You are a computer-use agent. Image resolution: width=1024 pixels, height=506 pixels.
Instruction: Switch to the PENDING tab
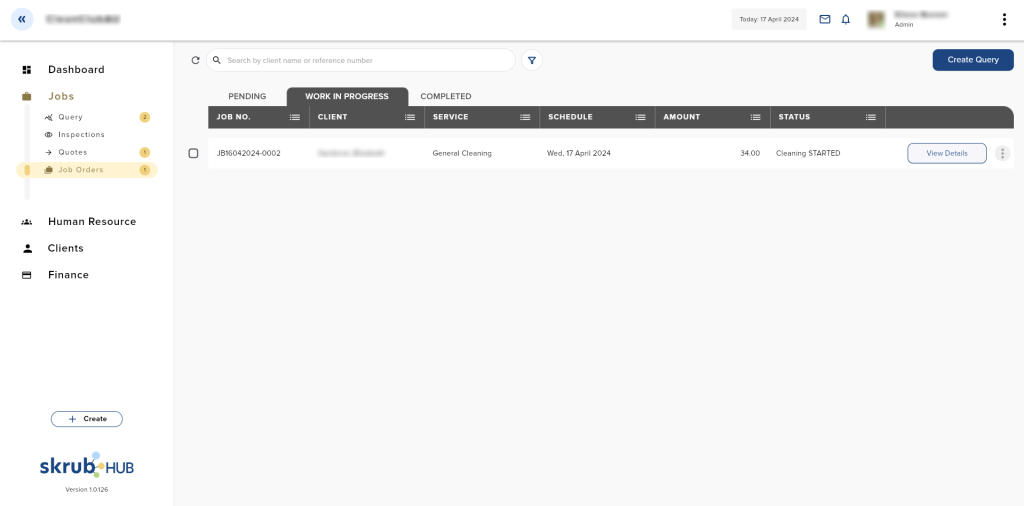click(x=247, y=96)
